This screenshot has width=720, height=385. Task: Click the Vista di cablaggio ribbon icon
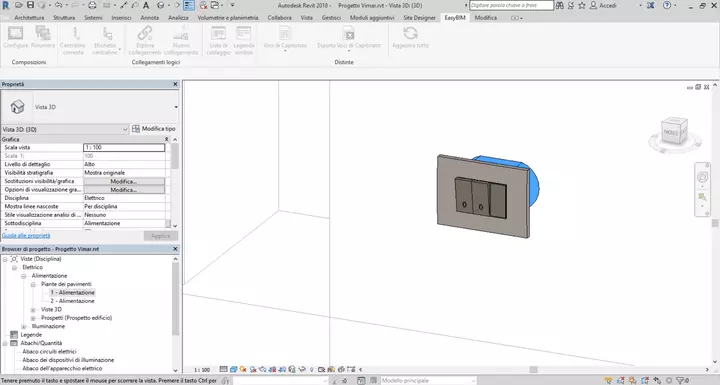tap(218, 33)
